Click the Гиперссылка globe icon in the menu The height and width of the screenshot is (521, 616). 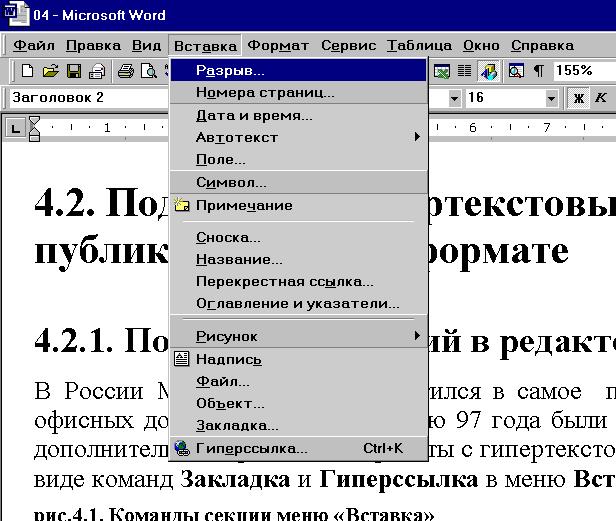(x=182, y=448)
